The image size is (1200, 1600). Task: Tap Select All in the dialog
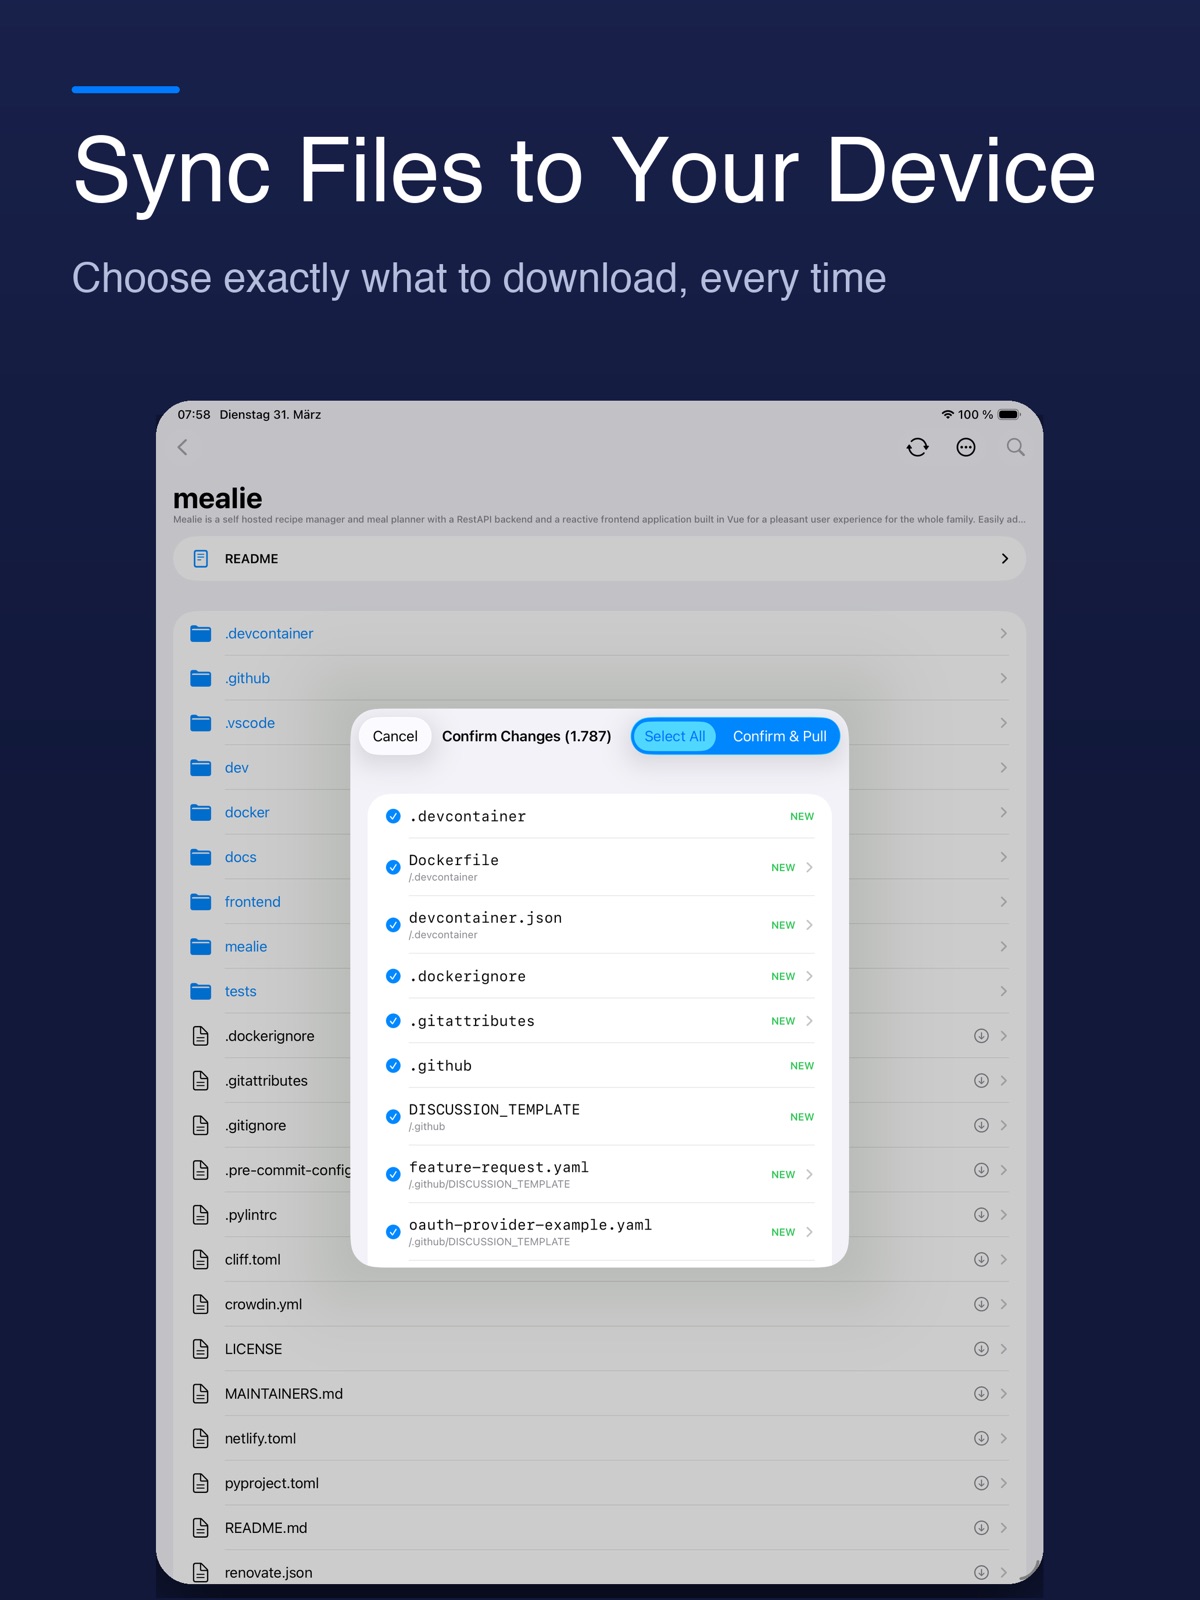coord(675,736)
